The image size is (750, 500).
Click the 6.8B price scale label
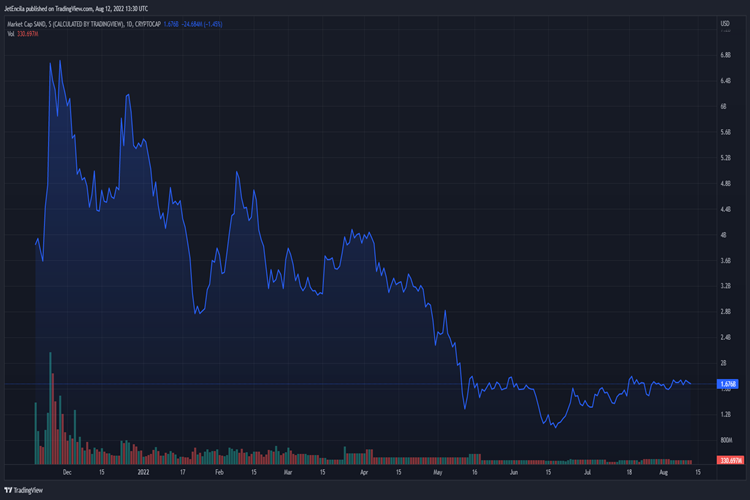tap(726, 56)
